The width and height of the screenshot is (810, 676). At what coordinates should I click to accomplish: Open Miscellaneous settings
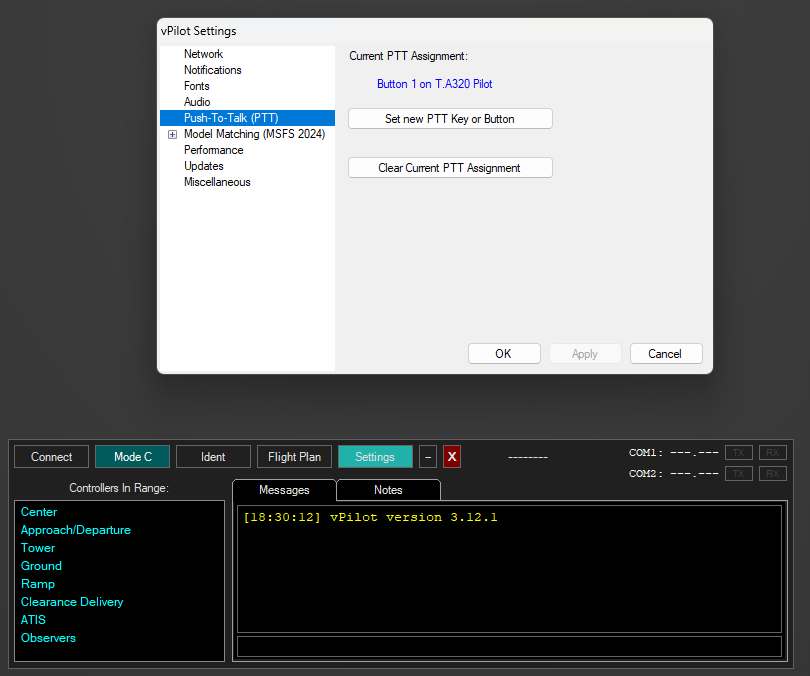[217, 182]
